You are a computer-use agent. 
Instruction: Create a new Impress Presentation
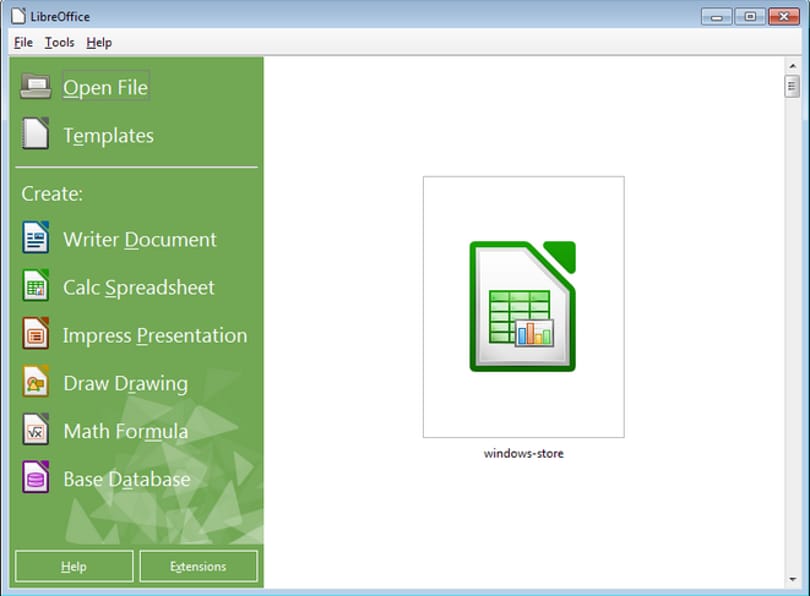pyautogui.click(x=155, y=336)
